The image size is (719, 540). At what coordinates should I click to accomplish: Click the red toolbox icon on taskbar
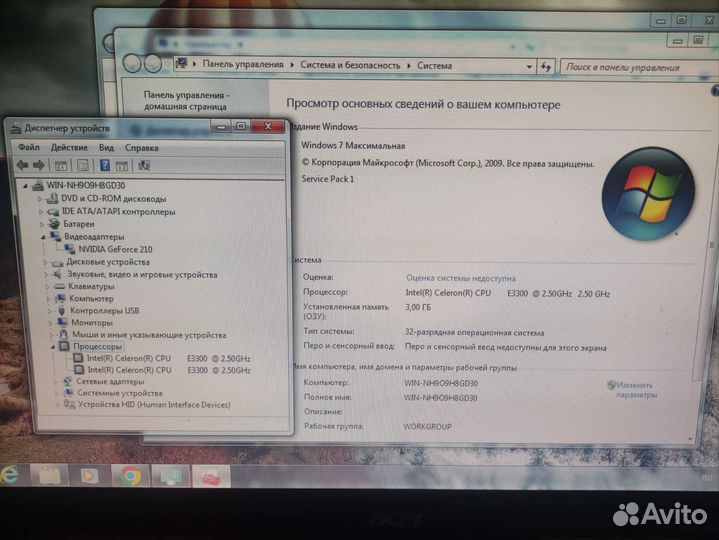pos(211,477)
